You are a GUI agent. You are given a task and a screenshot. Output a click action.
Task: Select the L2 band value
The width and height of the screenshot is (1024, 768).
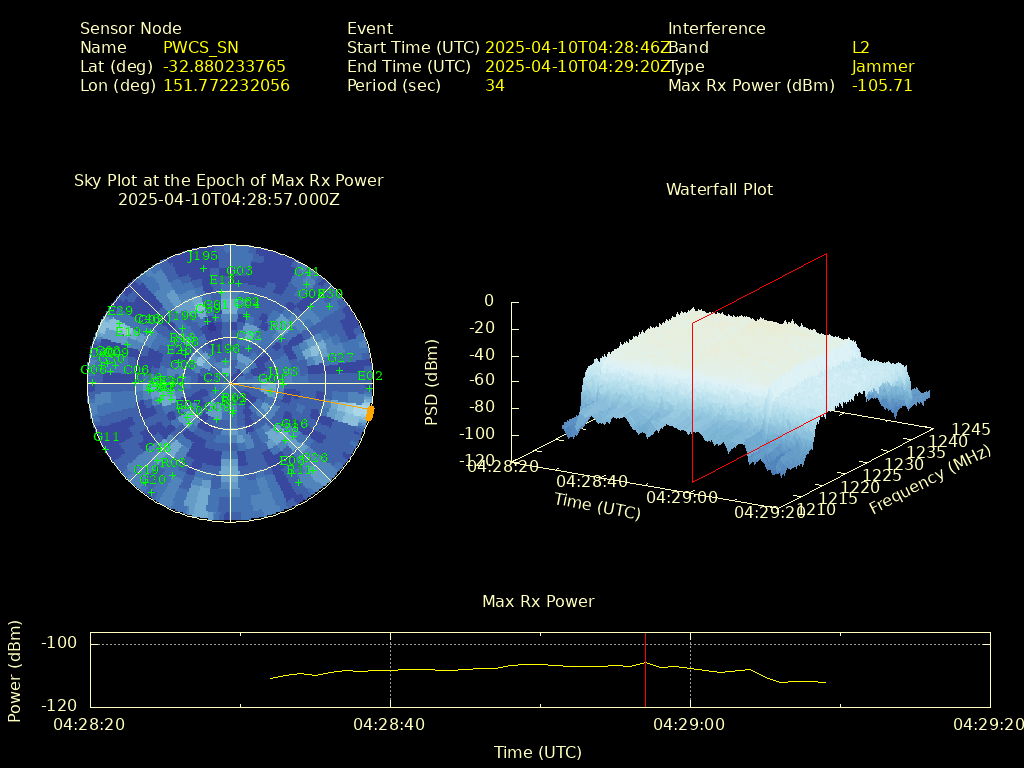pyautogui.click(x=860, y=48)
